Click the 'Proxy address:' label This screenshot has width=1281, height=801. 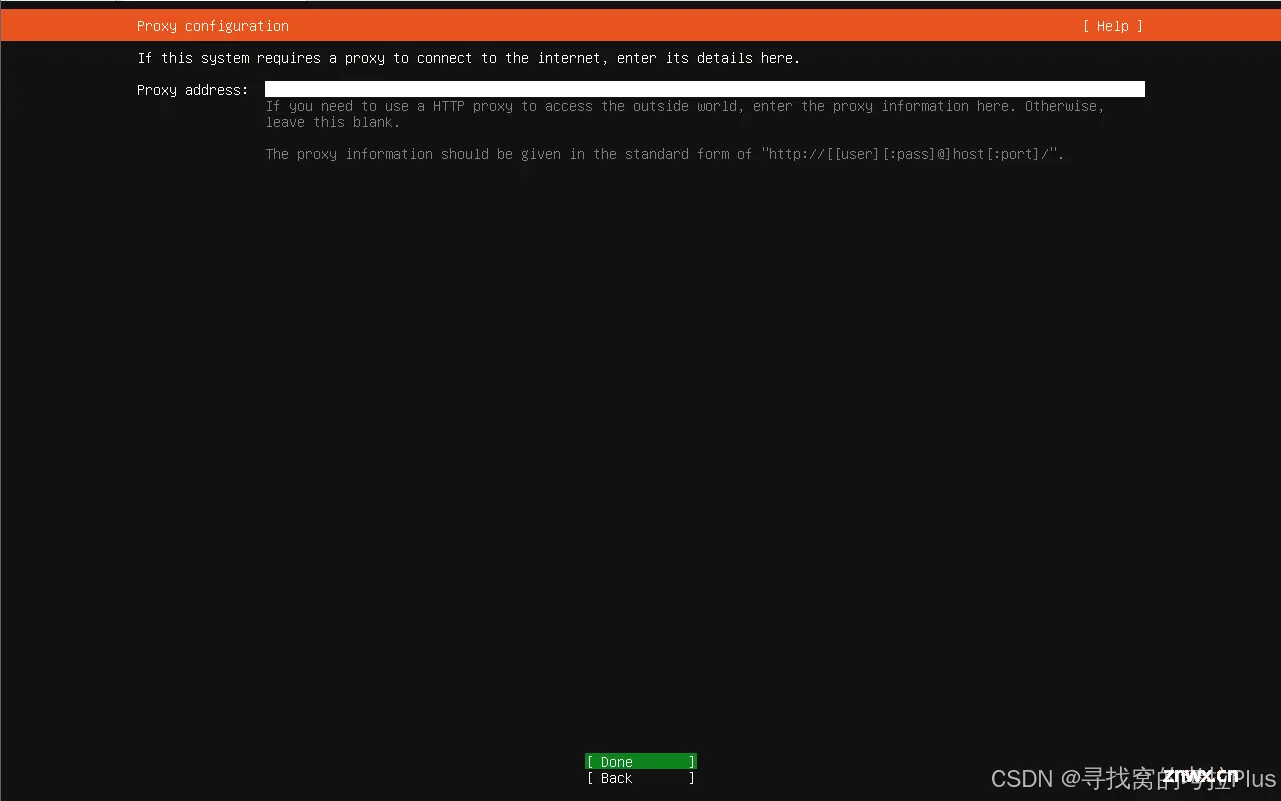point(192,90)
